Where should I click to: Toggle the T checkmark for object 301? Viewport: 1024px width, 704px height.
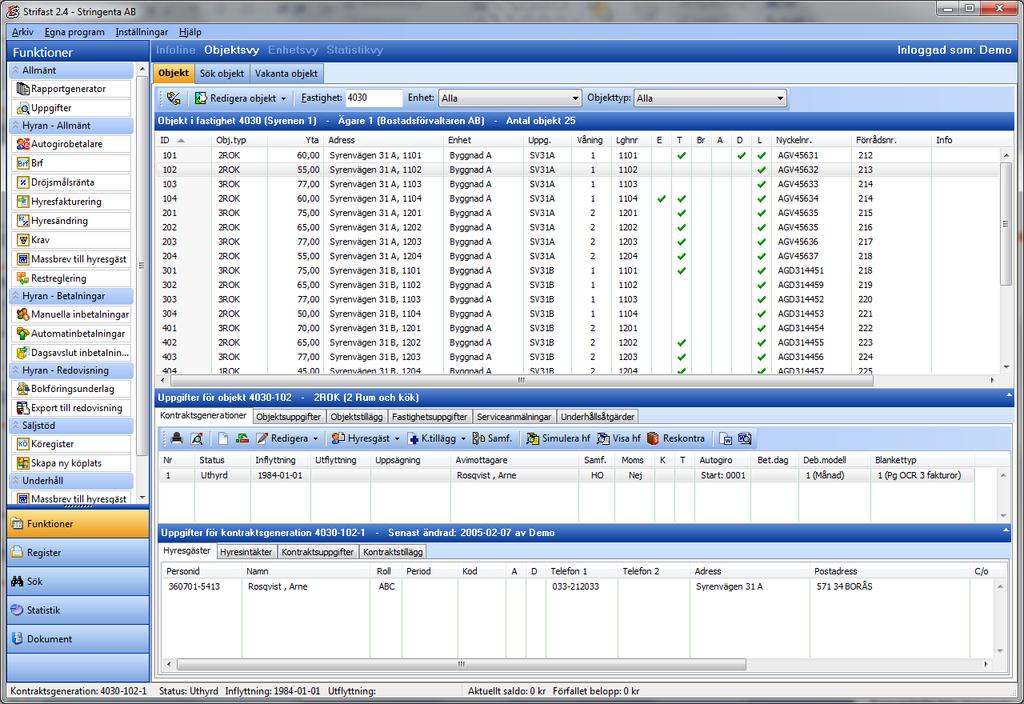tap(681, 270)
